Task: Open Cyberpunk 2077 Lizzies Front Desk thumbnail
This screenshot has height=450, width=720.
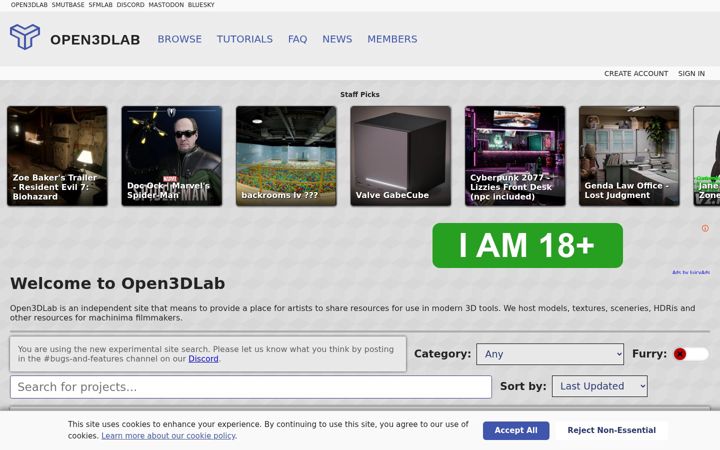Action: coord(515,156)
